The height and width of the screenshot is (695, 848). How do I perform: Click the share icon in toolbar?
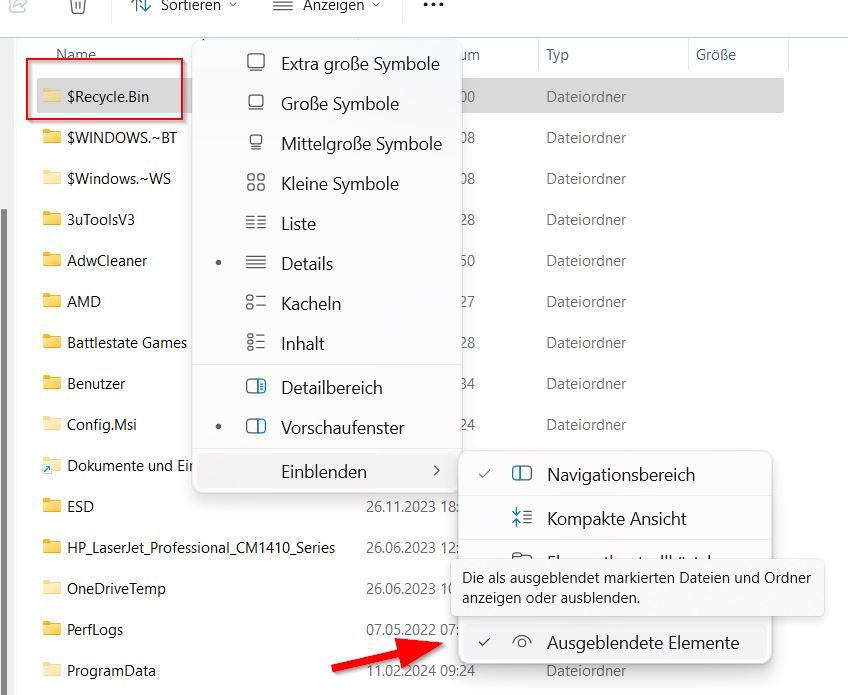pos(18,5)
